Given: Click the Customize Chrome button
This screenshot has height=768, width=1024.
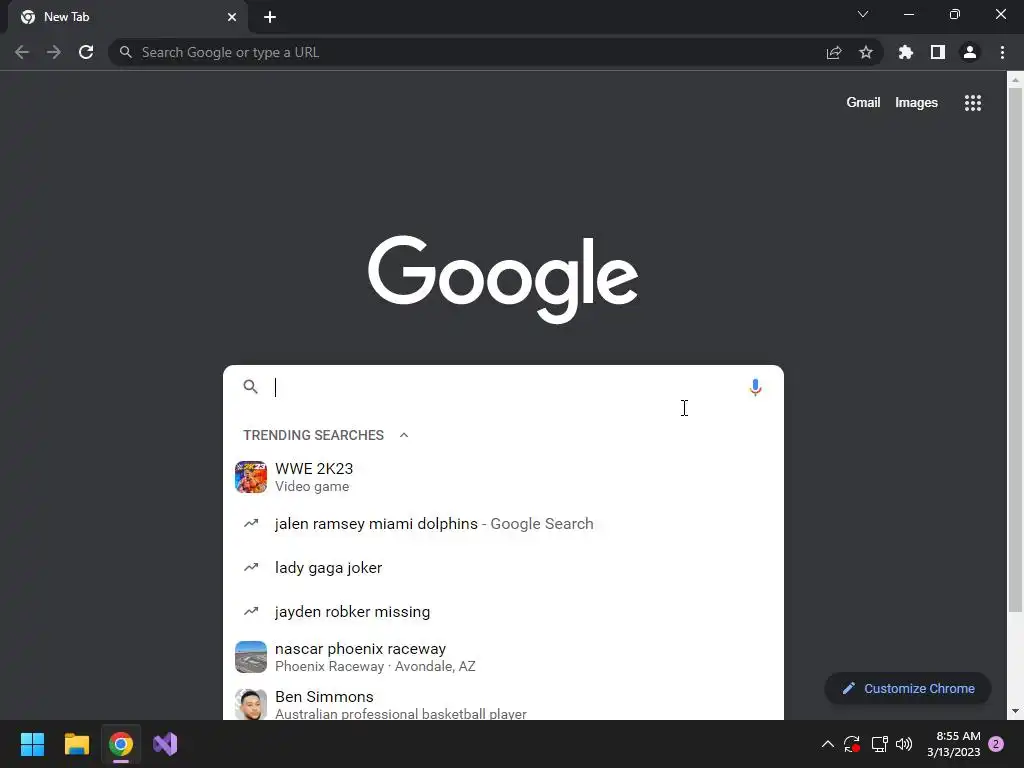Looking at the screenshot, I should (x=908, y=688).
